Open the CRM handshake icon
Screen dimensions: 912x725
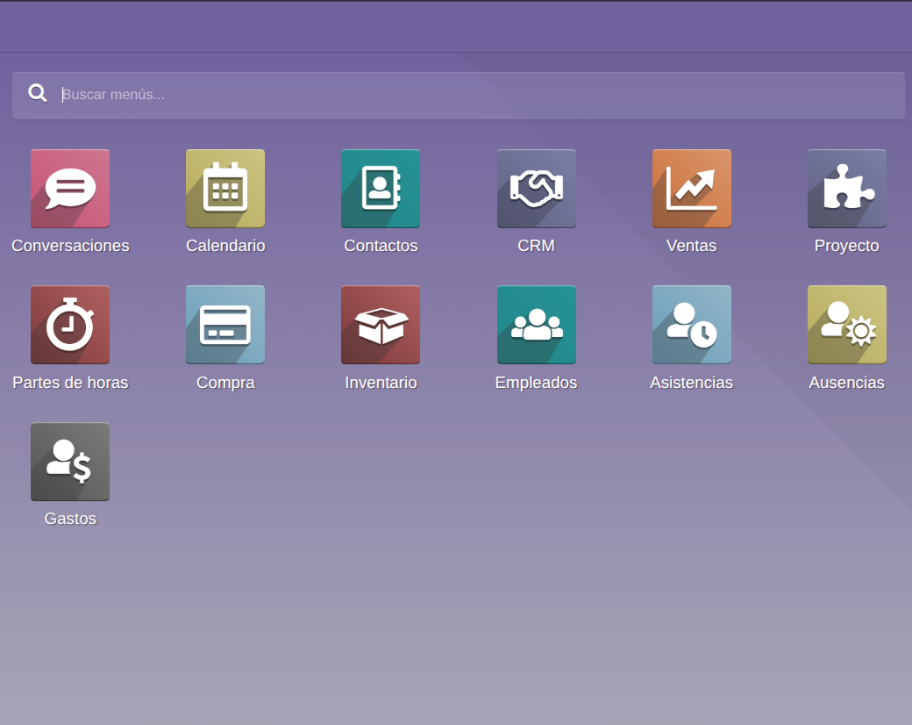tap(536, 188)
